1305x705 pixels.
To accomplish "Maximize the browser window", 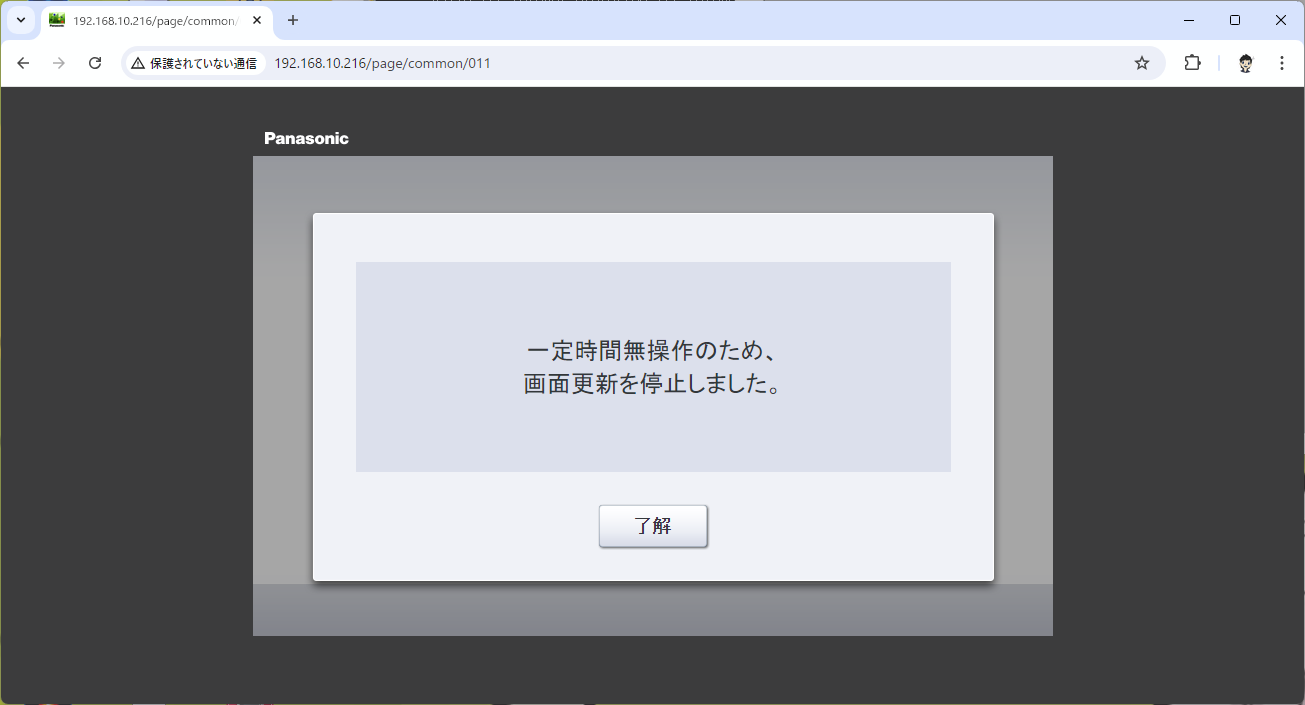I will pos(1235,20).
